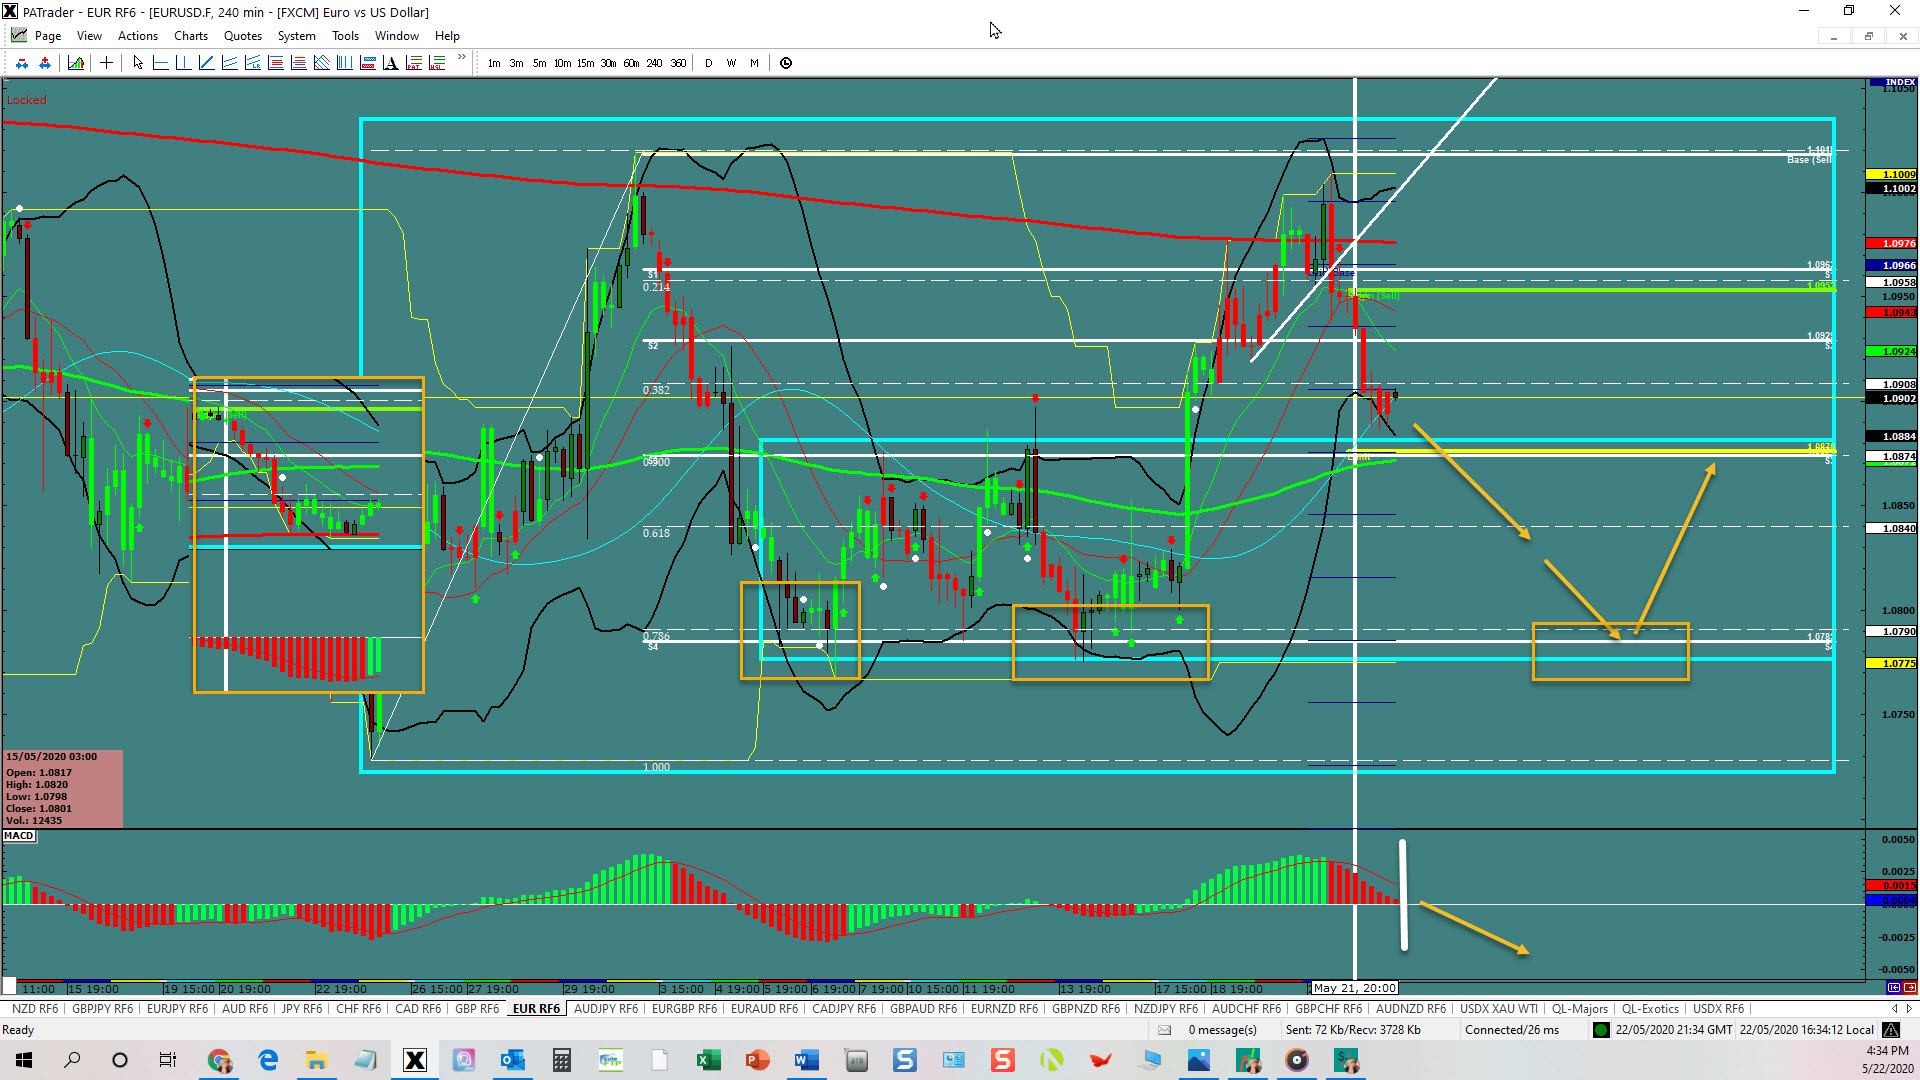Viewport: 1920px width, 1080px height.
Task: Switch chart to Daily (D) timeframe
Action: (x=709, y=63)
